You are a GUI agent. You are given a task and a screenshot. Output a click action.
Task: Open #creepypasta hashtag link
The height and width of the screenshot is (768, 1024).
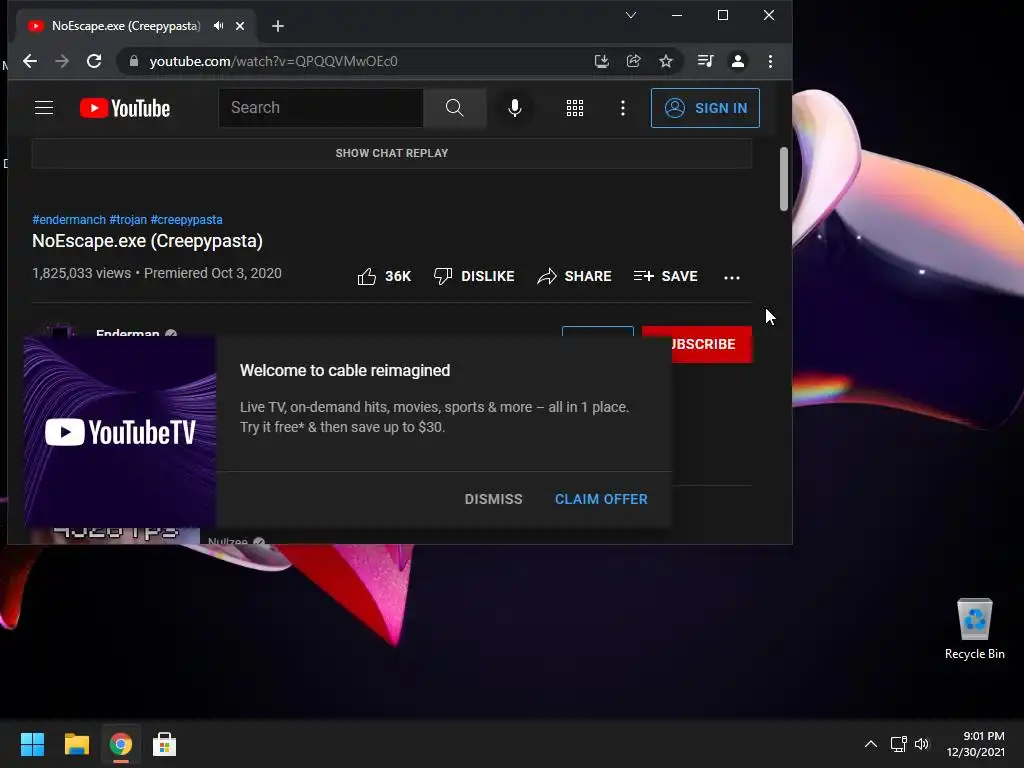pyautogui.click(x=187, y=219)
